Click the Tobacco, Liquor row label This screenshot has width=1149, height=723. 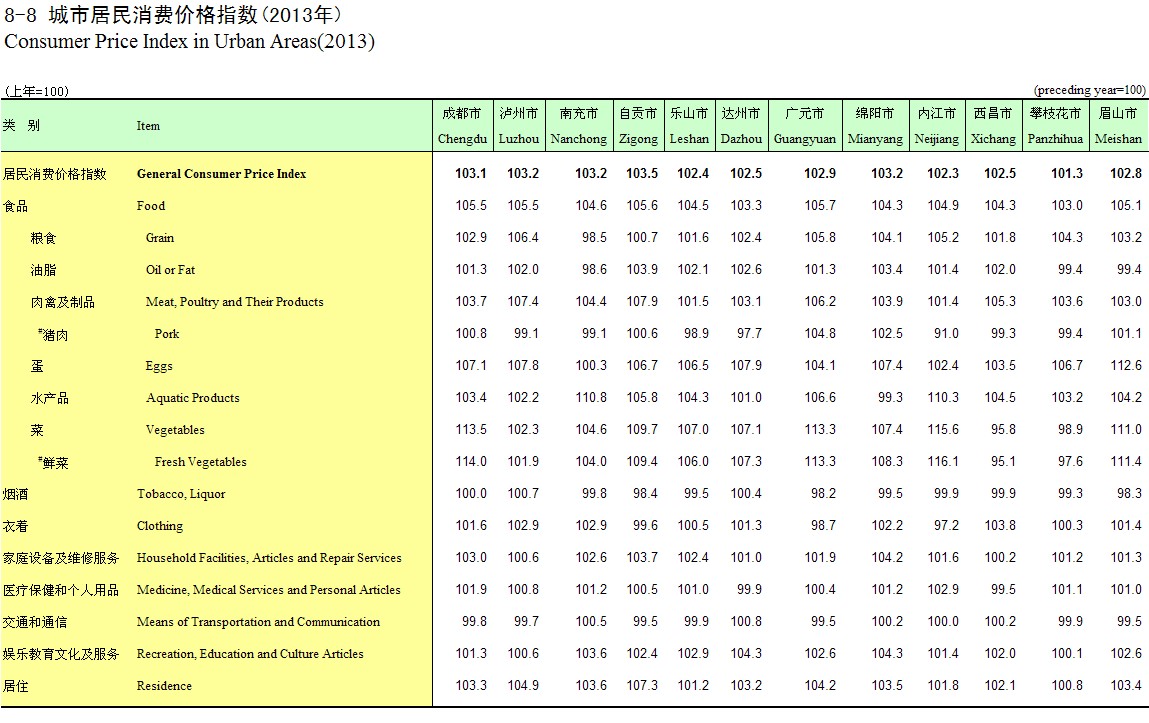181,494
